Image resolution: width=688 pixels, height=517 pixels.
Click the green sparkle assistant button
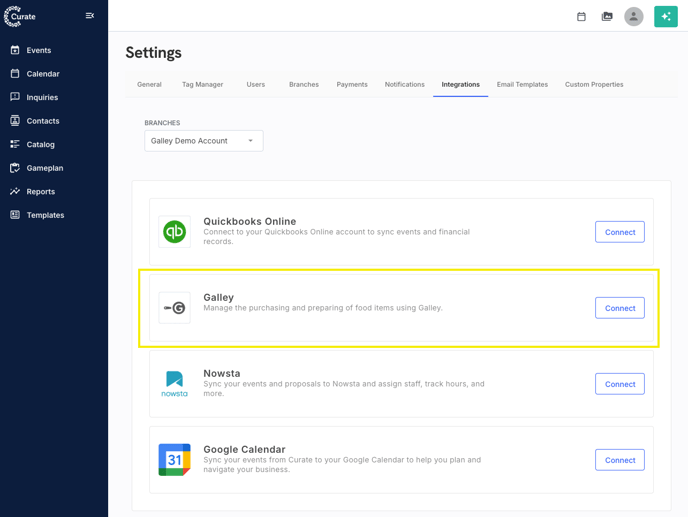pos(666,17)
